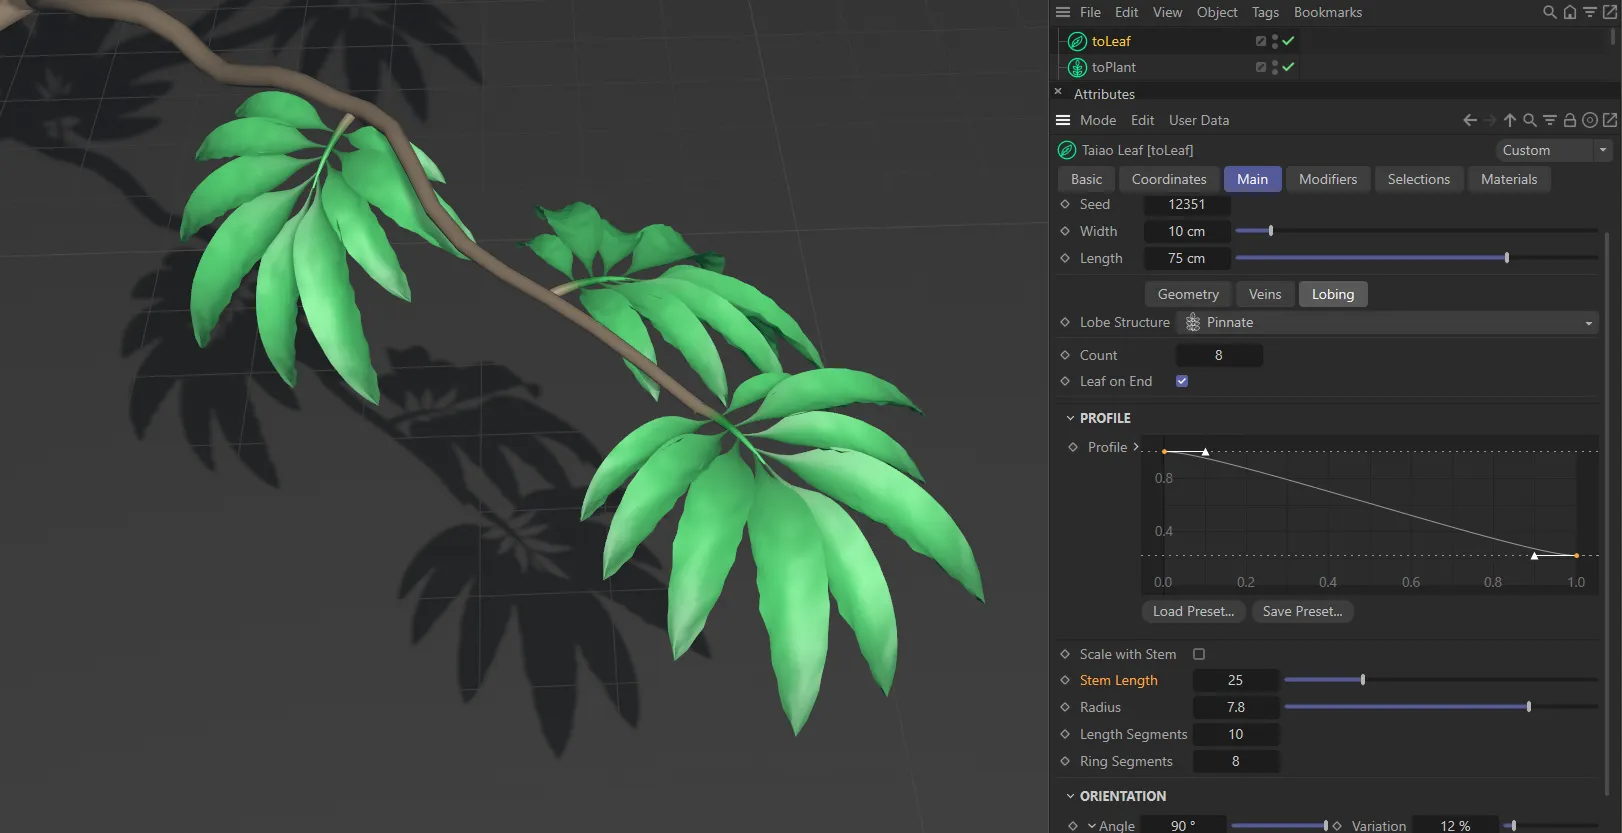1622x833 pixels.
Task: Click the Width slider handle
Action: click(1271, 231)
